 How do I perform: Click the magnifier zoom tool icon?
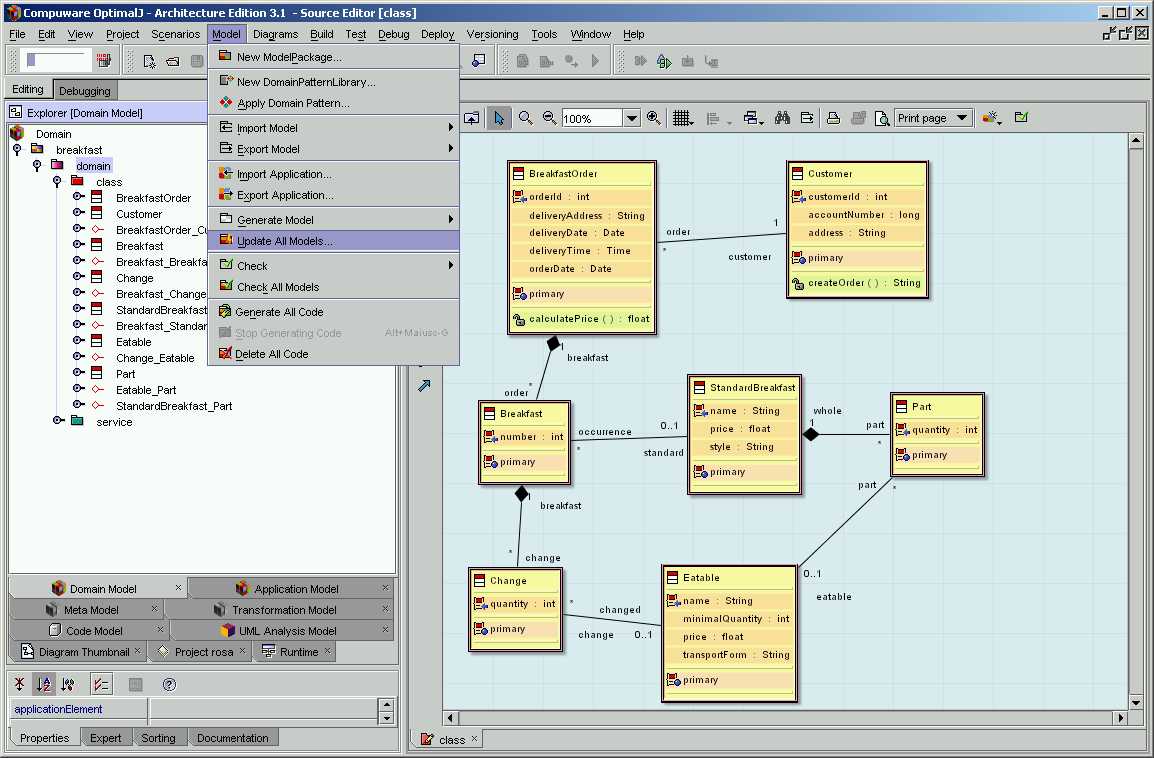tap(525, 118)
